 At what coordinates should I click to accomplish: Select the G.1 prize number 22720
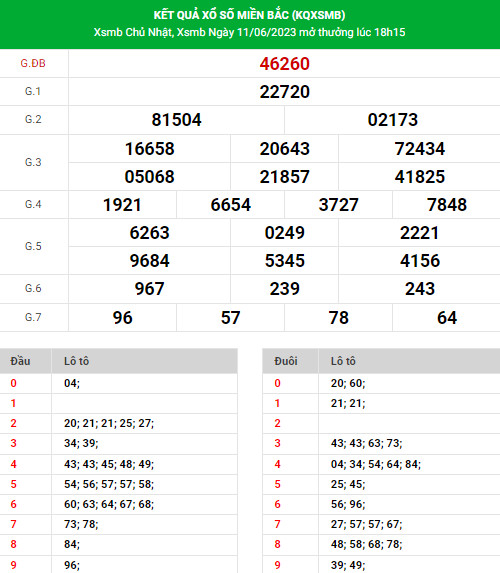tap(284, 92)
